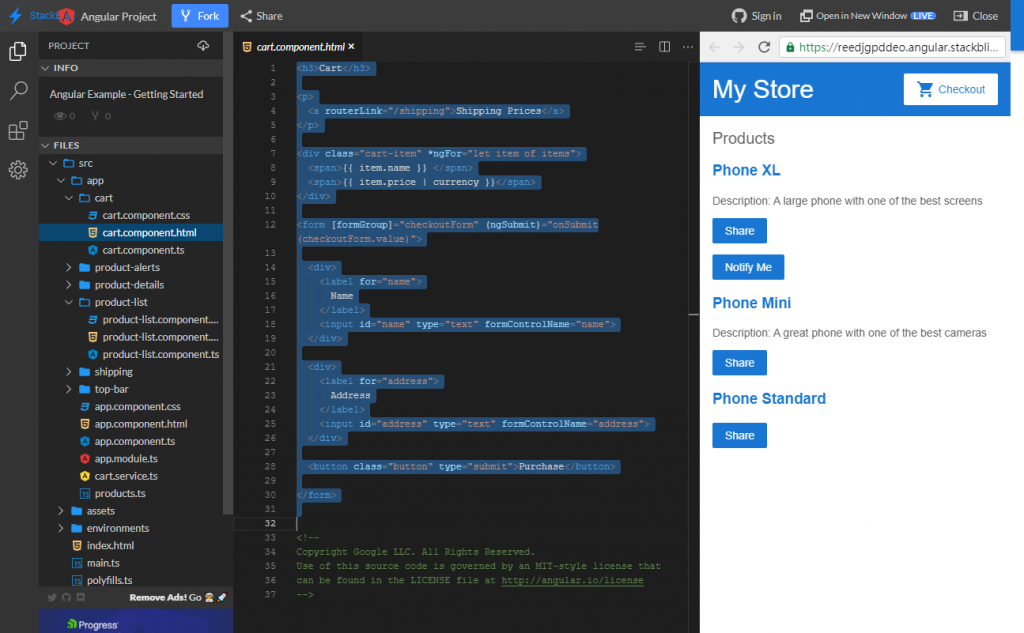Click the preview URL address field
Image resolution: width=1024 pixels, height=633 pixels.
892,47
